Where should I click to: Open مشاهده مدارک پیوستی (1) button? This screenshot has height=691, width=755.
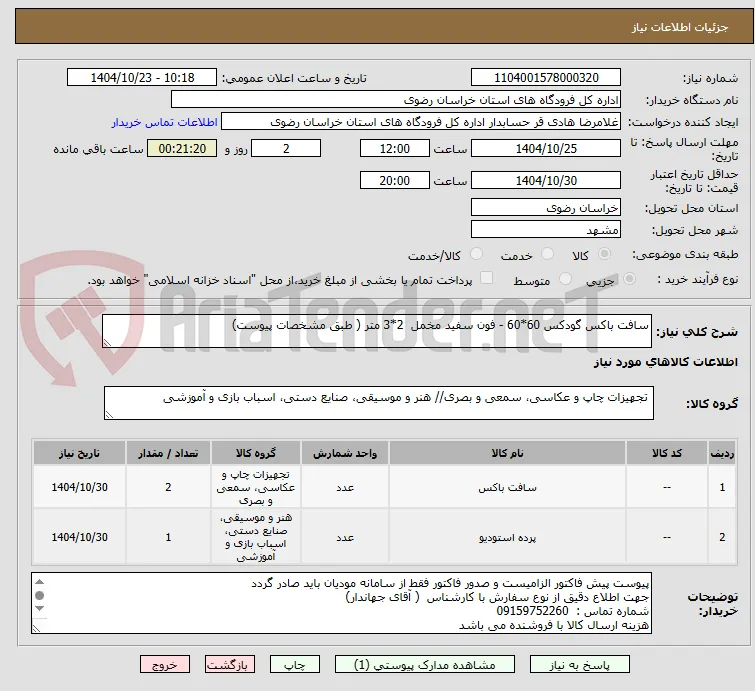[x=425, y=665]
